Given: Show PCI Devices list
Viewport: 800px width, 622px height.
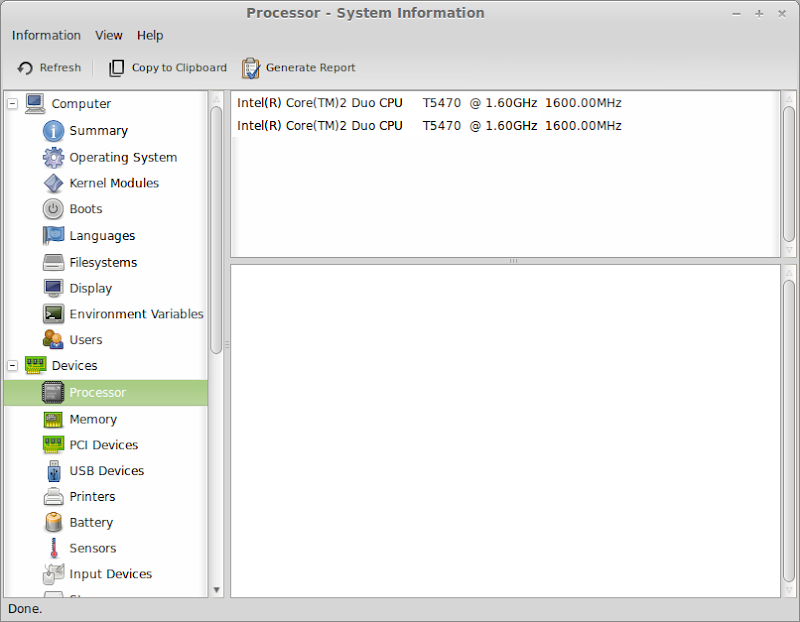Looking at the screenshot, I should (x=104, y=444).
